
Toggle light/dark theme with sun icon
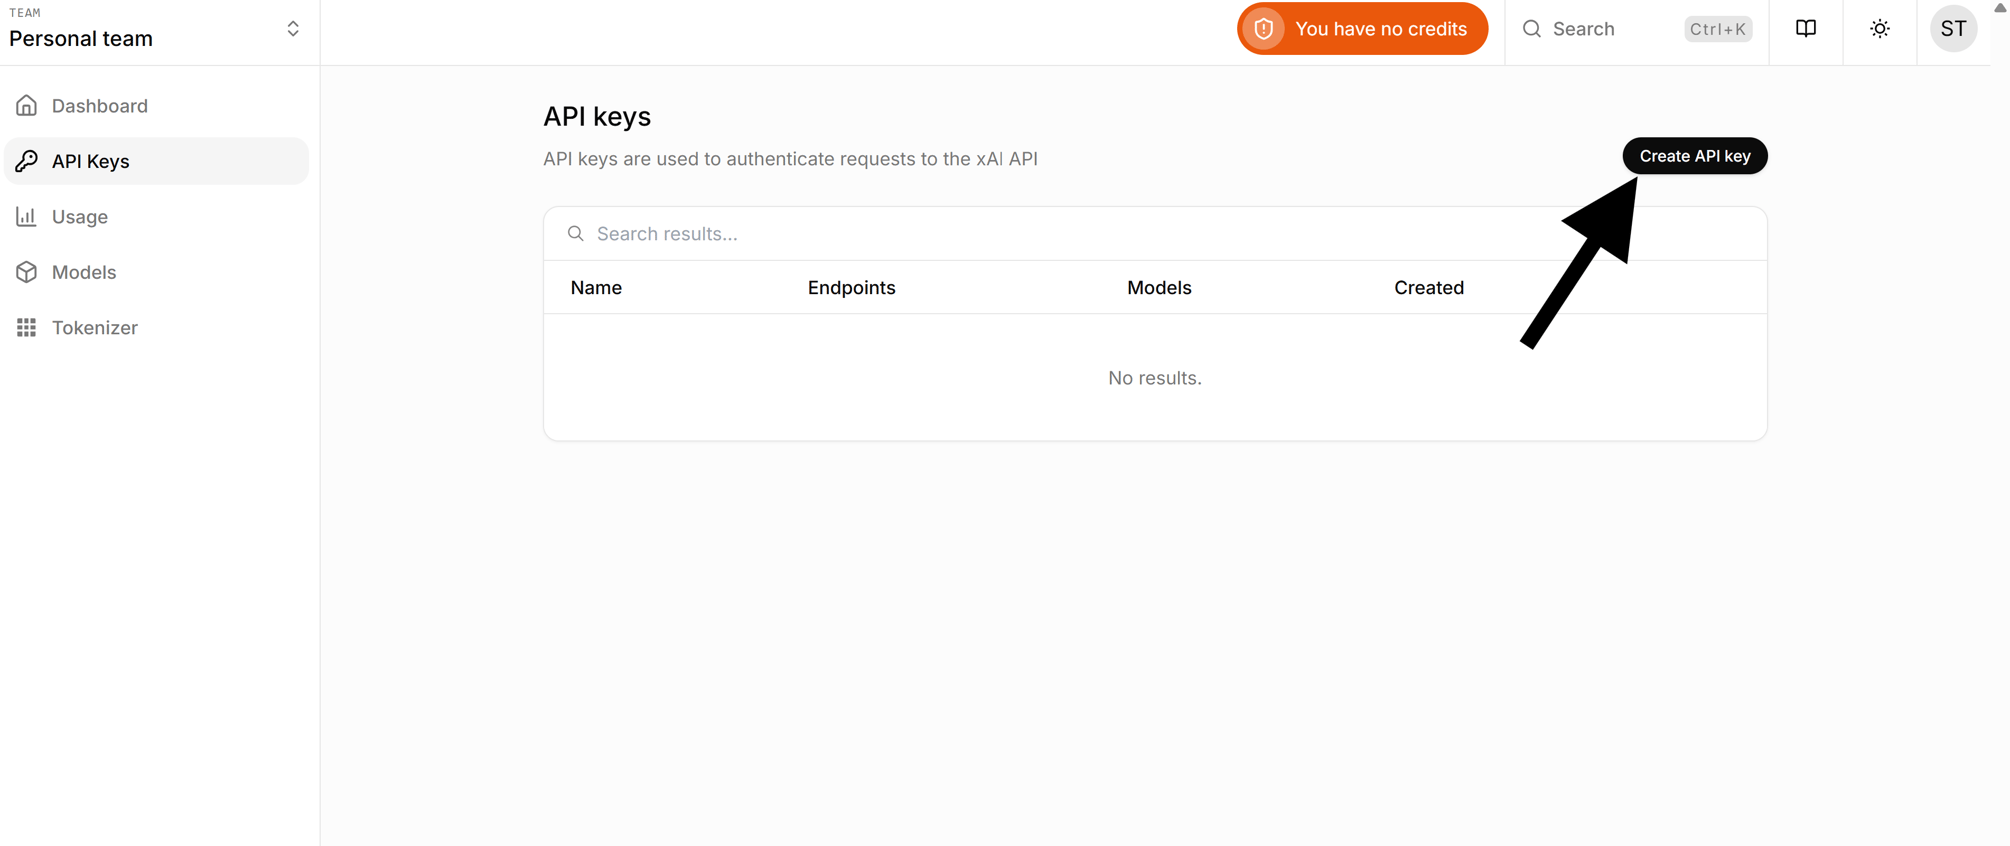[x=1880, y=29]
